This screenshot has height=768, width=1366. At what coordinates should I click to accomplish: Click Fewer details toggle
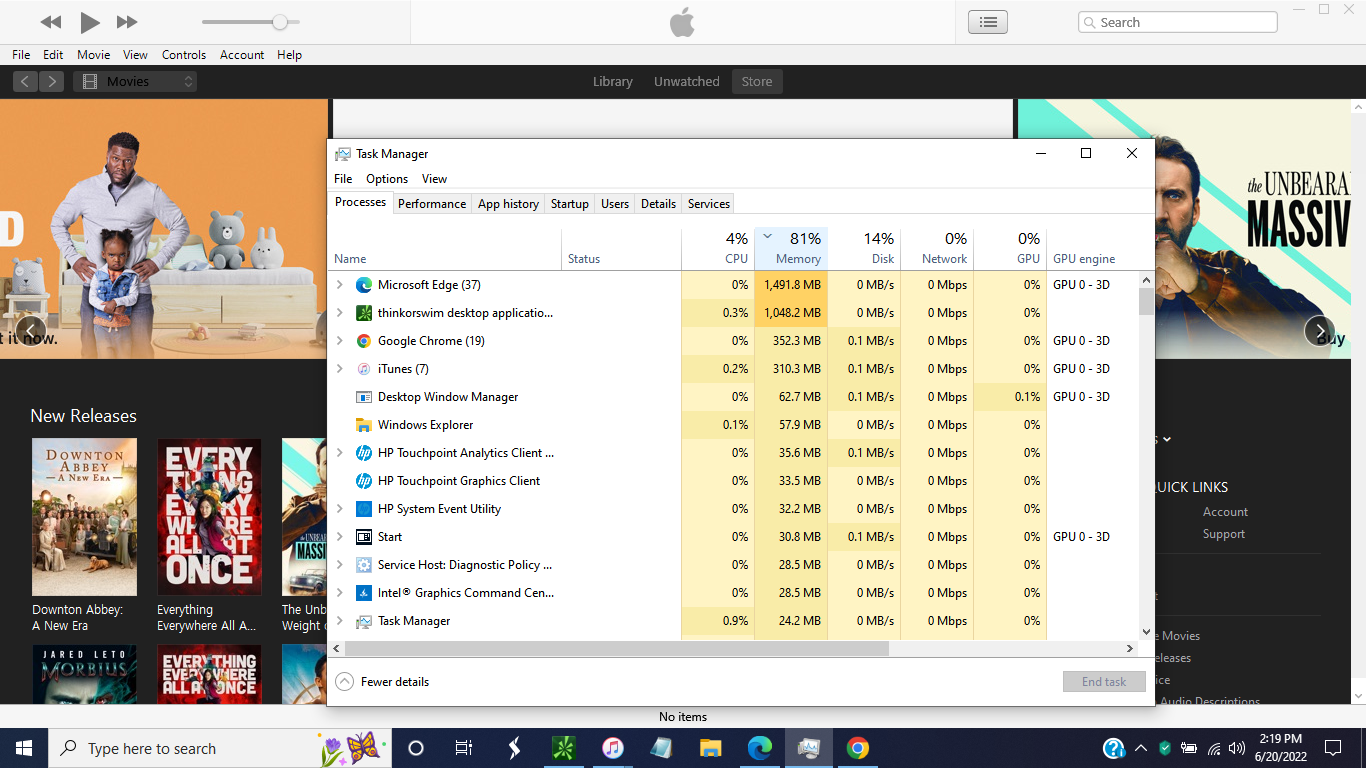click(x=383, y=682)
